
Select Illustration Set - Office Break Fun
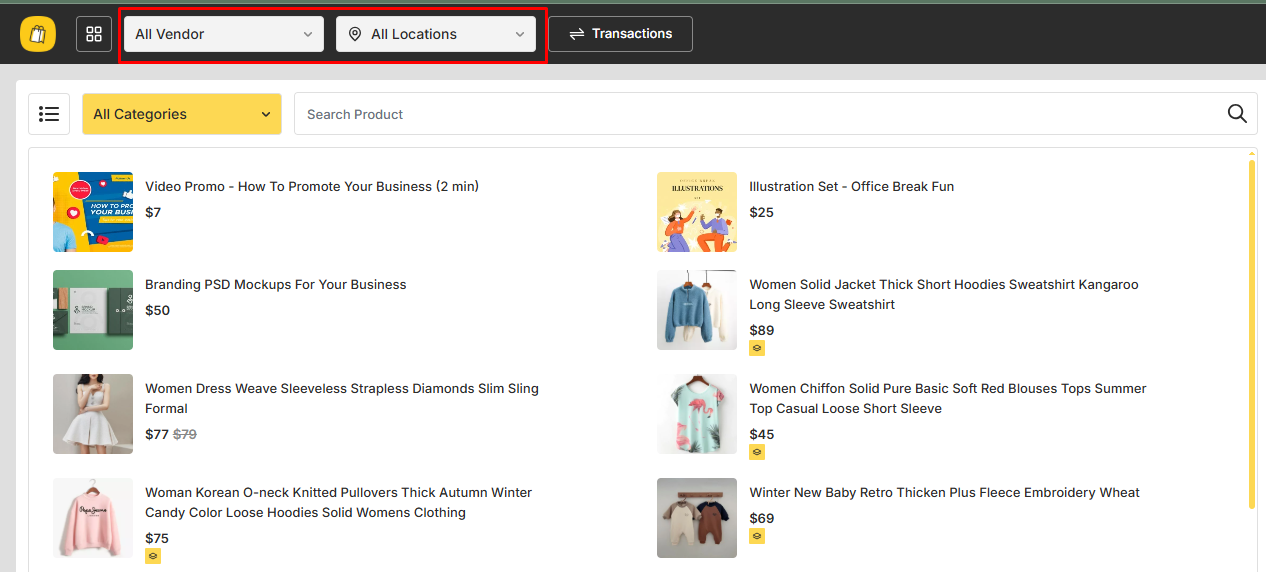click(851, 187)
